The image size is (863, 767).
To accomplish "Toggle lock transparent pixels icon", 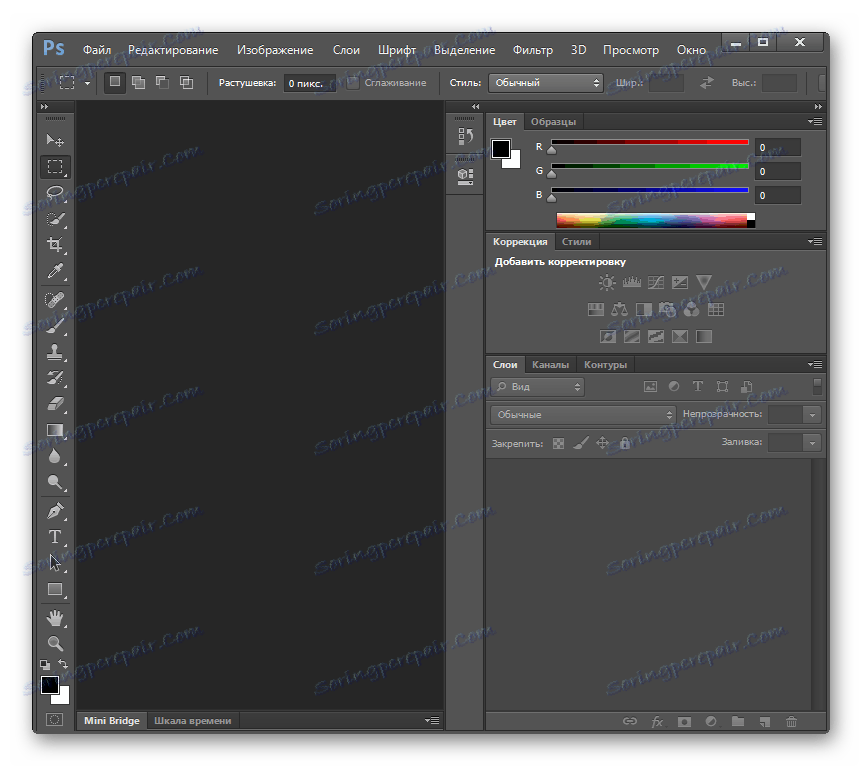I will point(559,443).
